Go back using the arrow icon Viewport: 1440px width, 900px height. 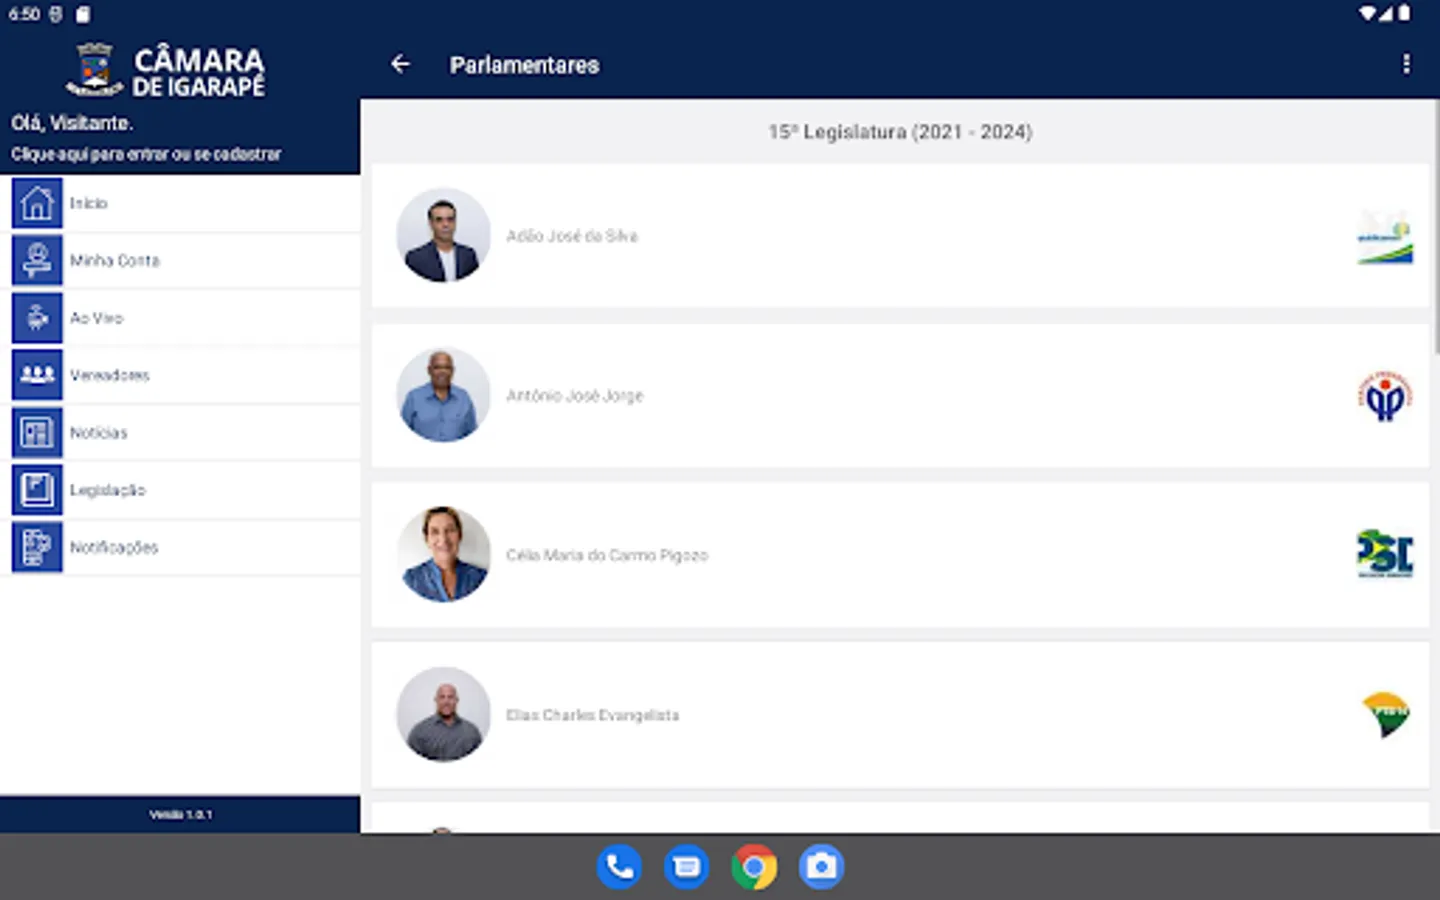(x=400, y=64)
